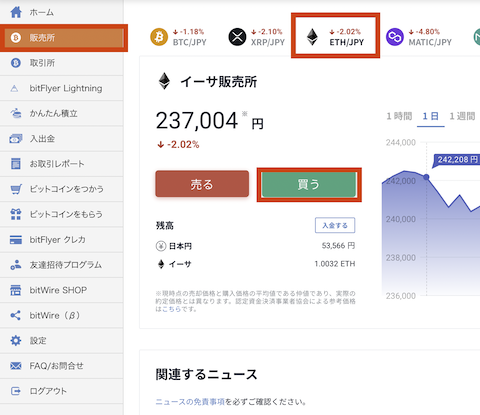Switch chart to 1日 range
Screen dimensions: 480x415
pyautogui.click(x=430, y=116)
